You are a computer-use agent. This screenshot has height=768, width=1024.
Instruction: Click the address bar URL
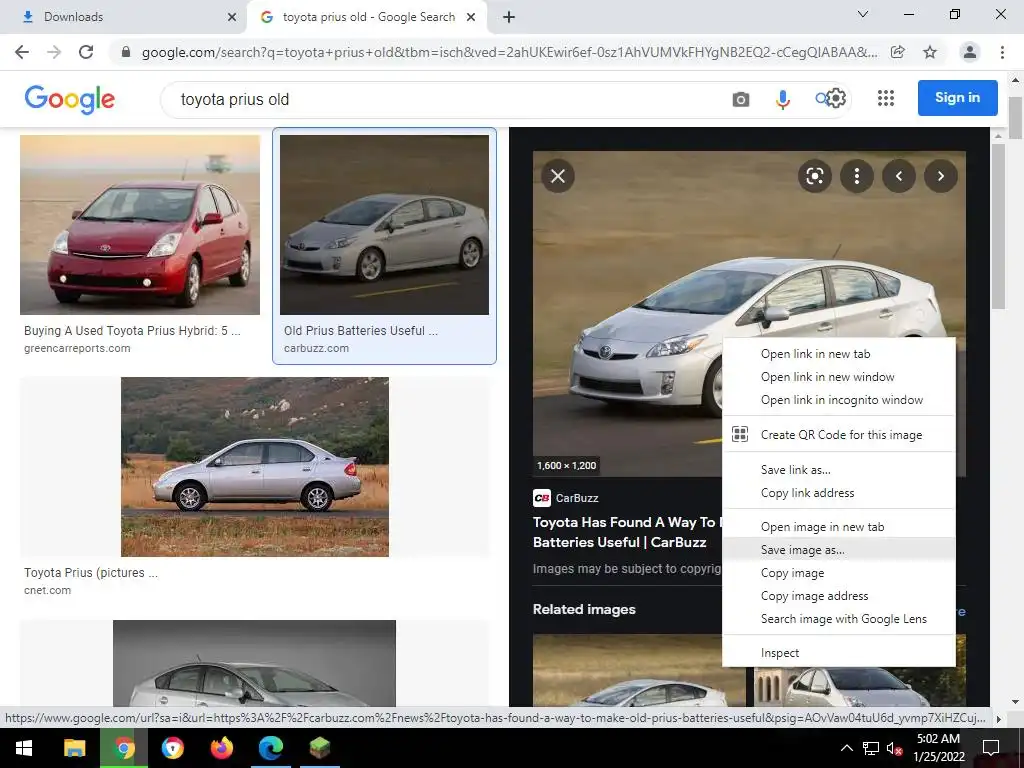coord(509,52)
